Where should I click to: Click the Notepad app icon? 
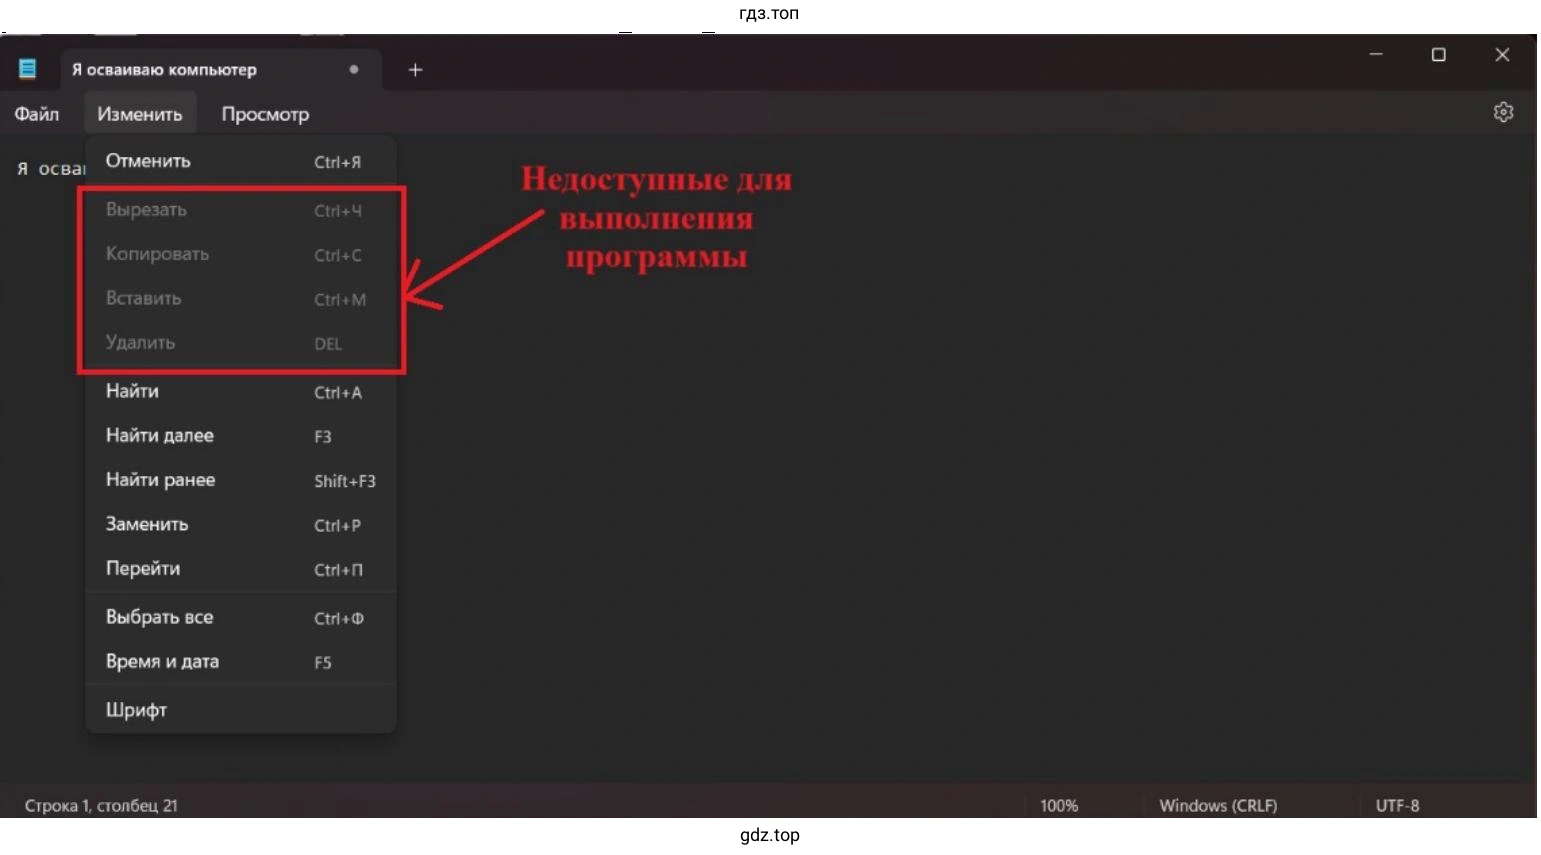point(29,68)
